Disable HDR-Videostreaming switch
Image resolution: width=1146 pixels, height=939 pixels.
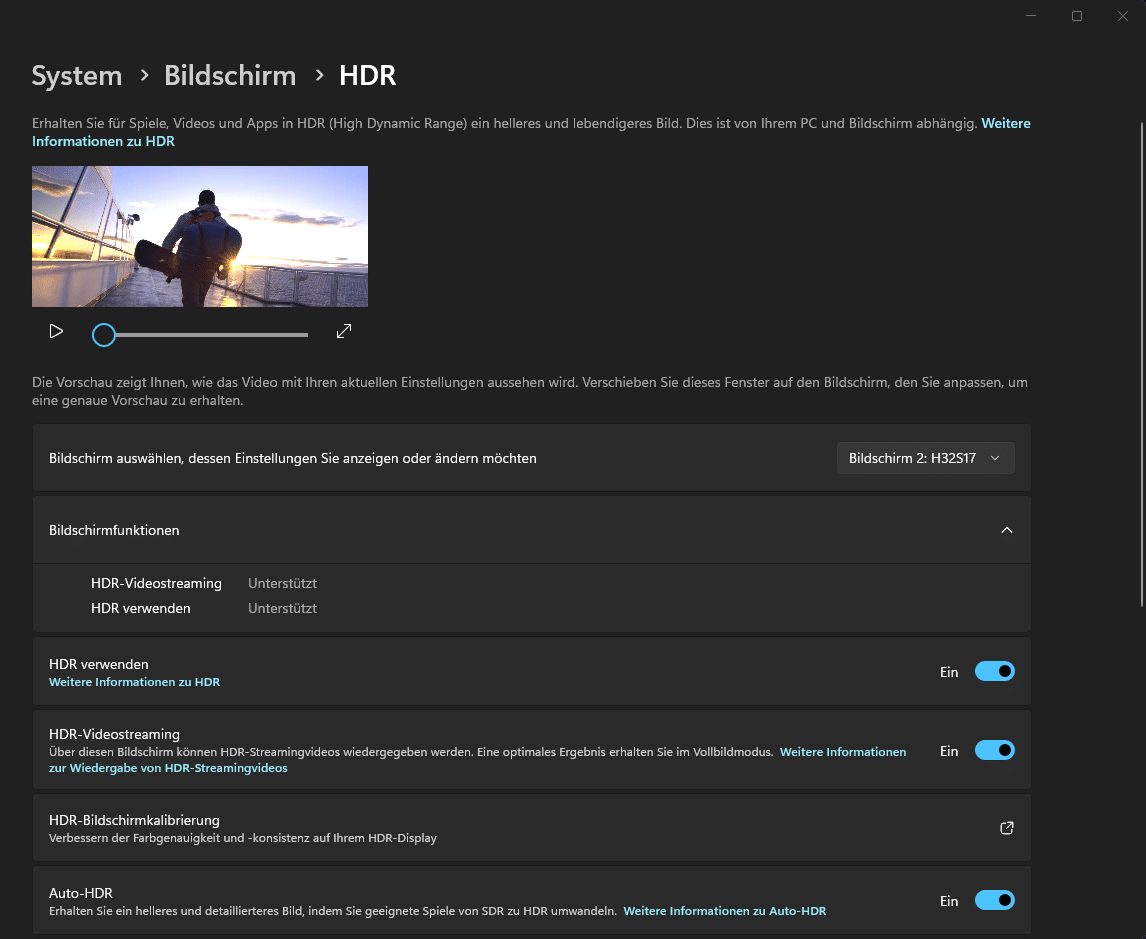(994, 750)
